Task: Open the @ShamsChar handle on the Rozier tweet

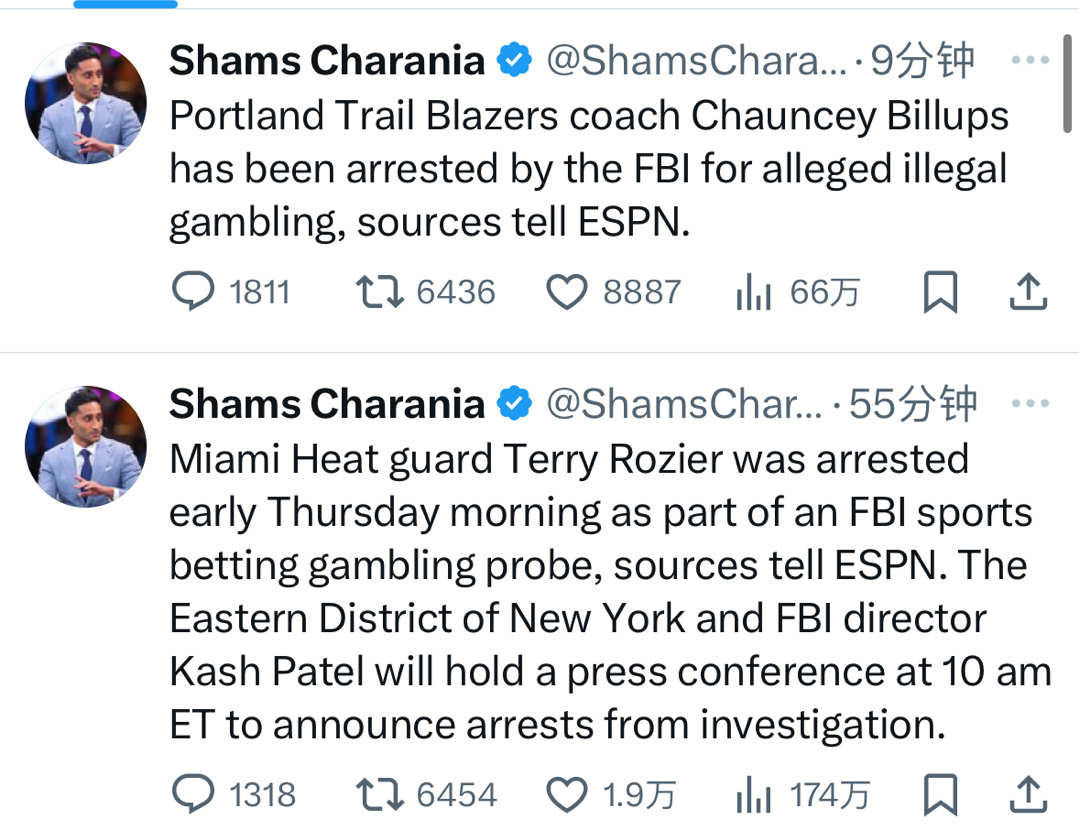Action: [684, 404]
